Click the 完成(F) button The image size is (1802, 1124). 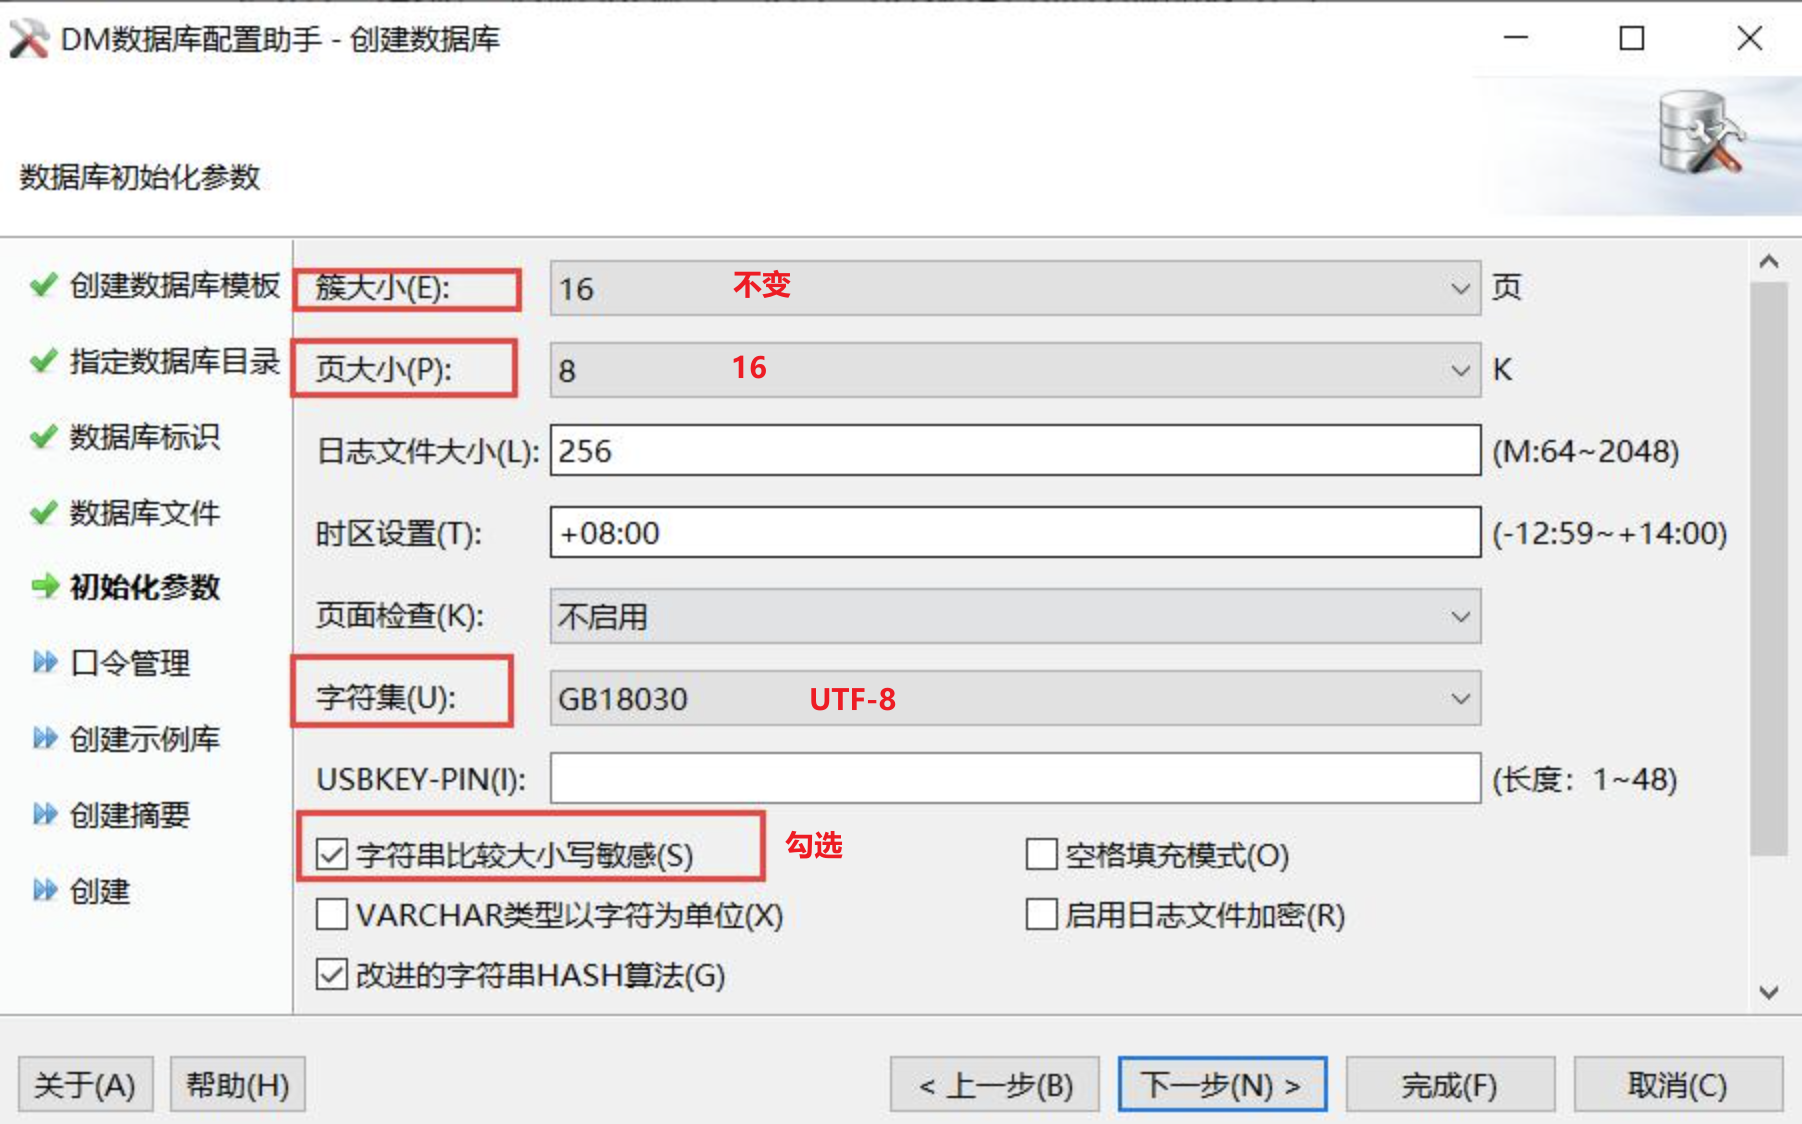click(x=1450, y=1084)
